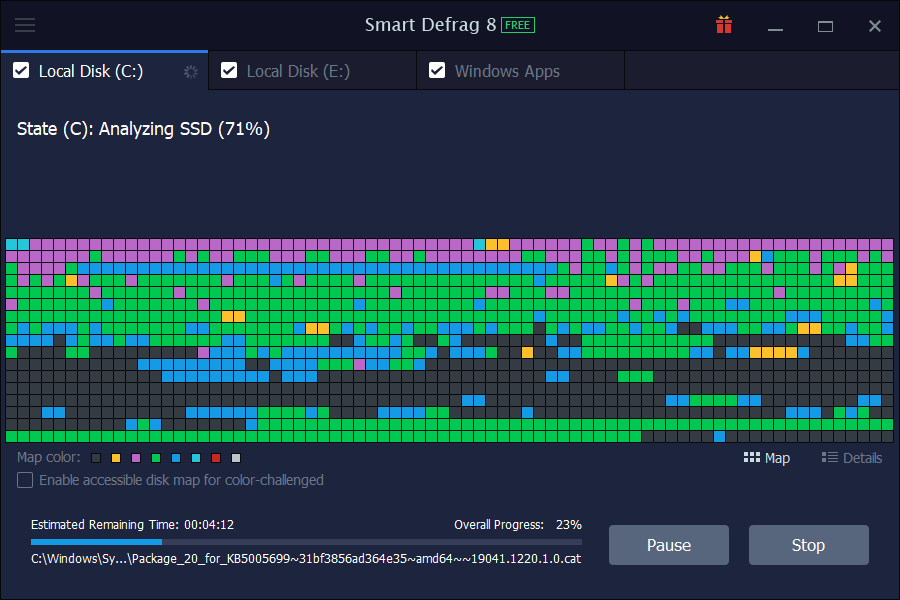
Task: Click the dark gray map color swatch
Action: coord(96,458)
